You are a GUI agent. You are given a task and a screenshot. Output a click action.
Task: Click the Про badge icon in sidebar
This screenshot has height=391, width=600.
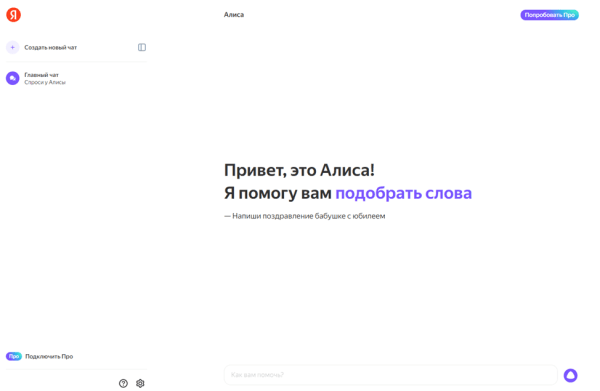[14, 356]
